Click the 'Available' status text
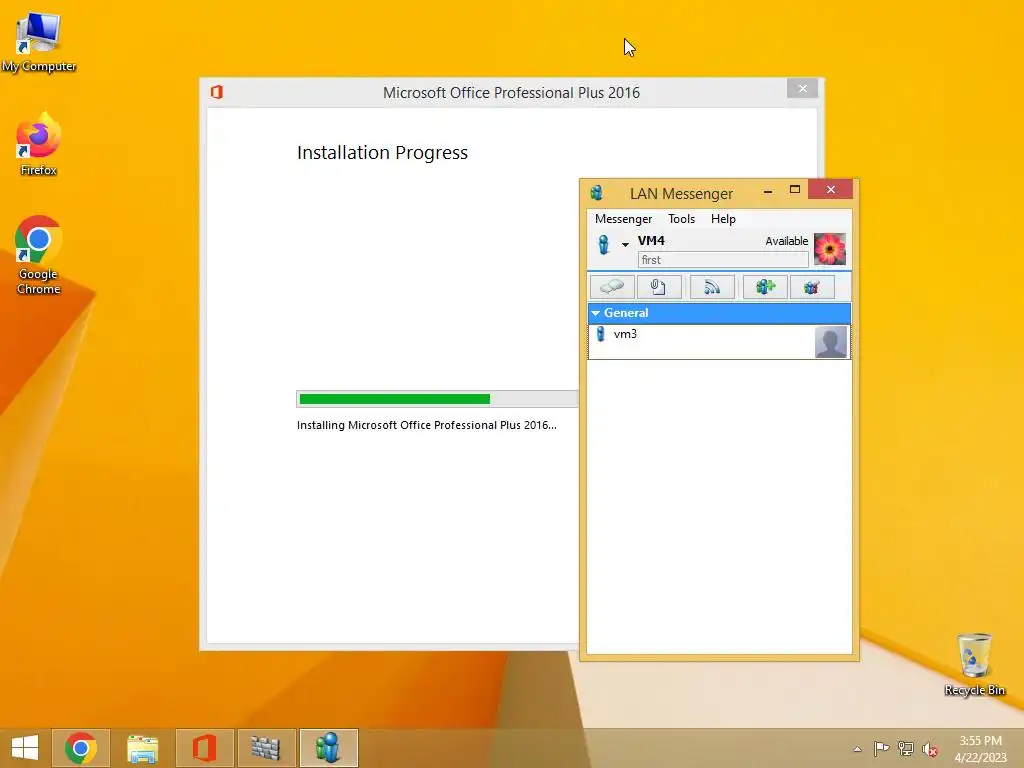 coord(786,241)
